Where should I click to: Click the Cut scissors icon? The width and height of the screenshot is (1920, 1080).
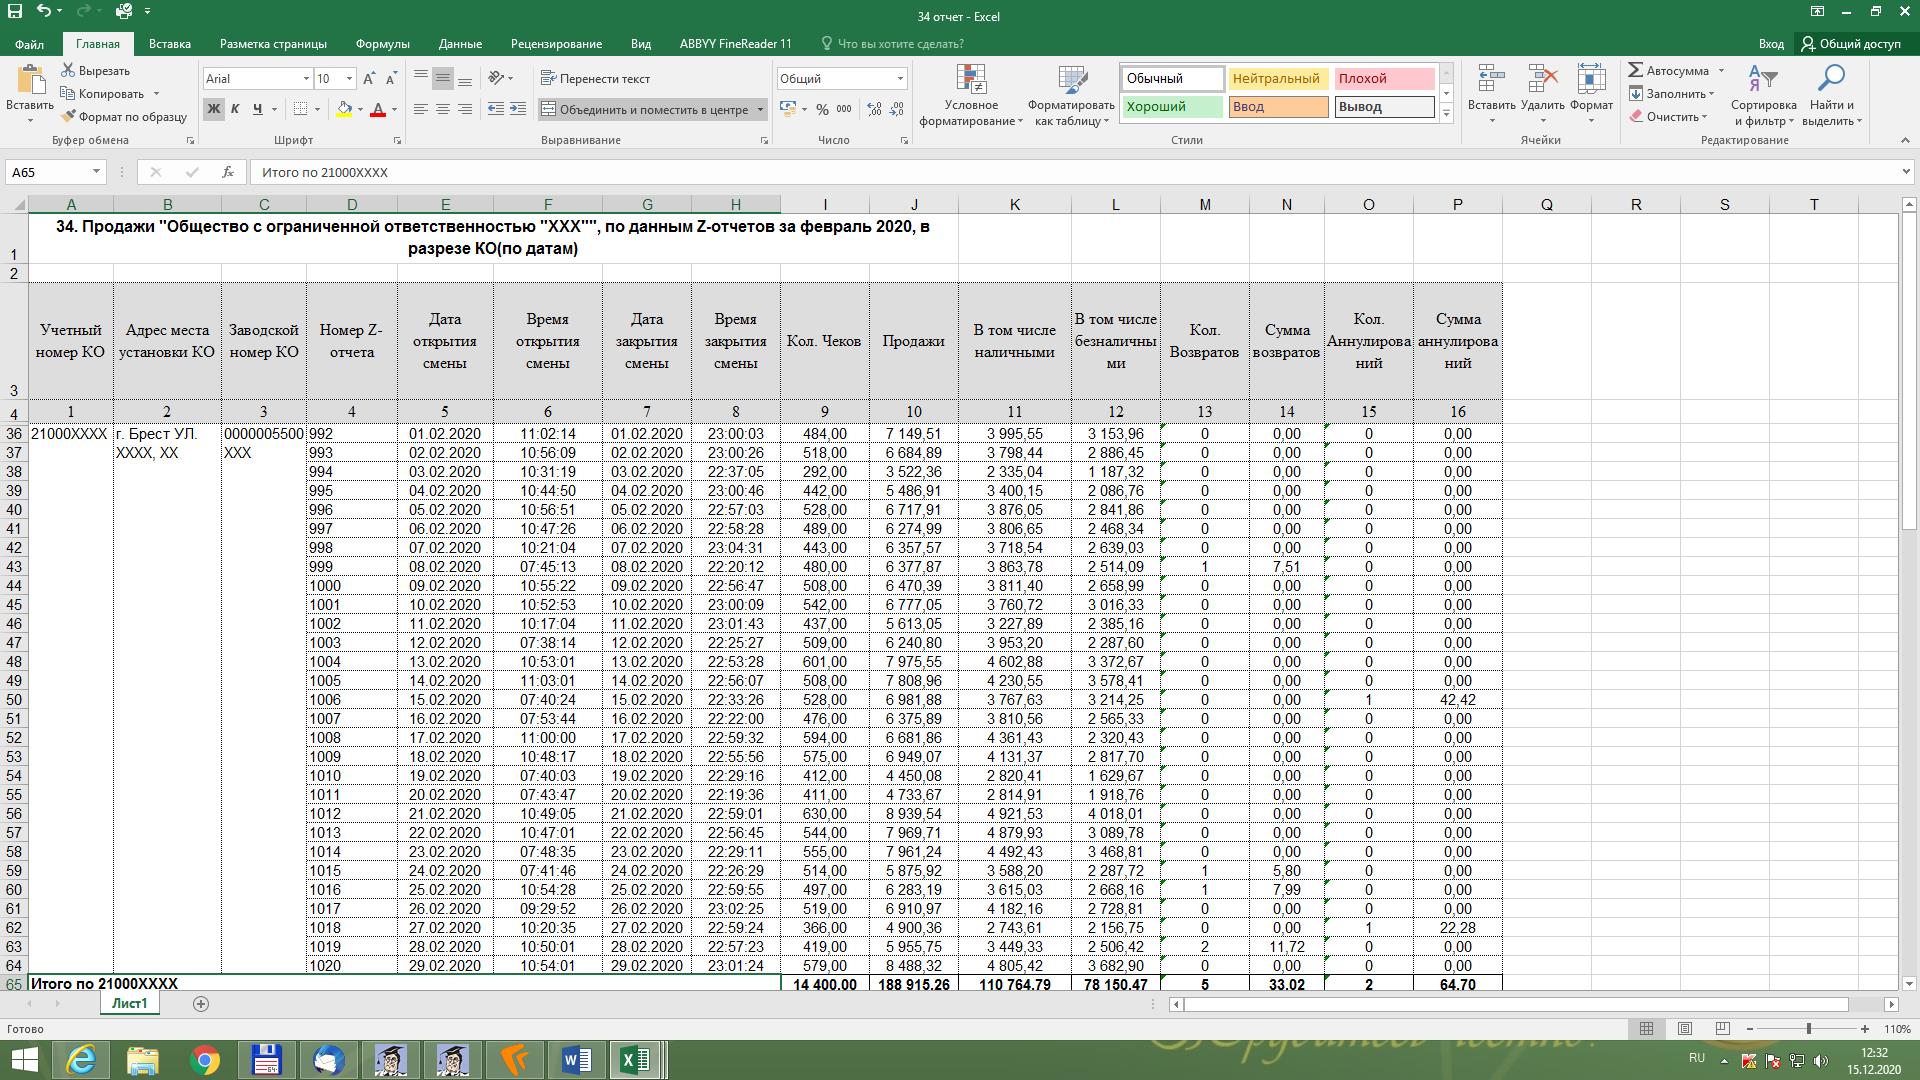[x=68, y=70]
